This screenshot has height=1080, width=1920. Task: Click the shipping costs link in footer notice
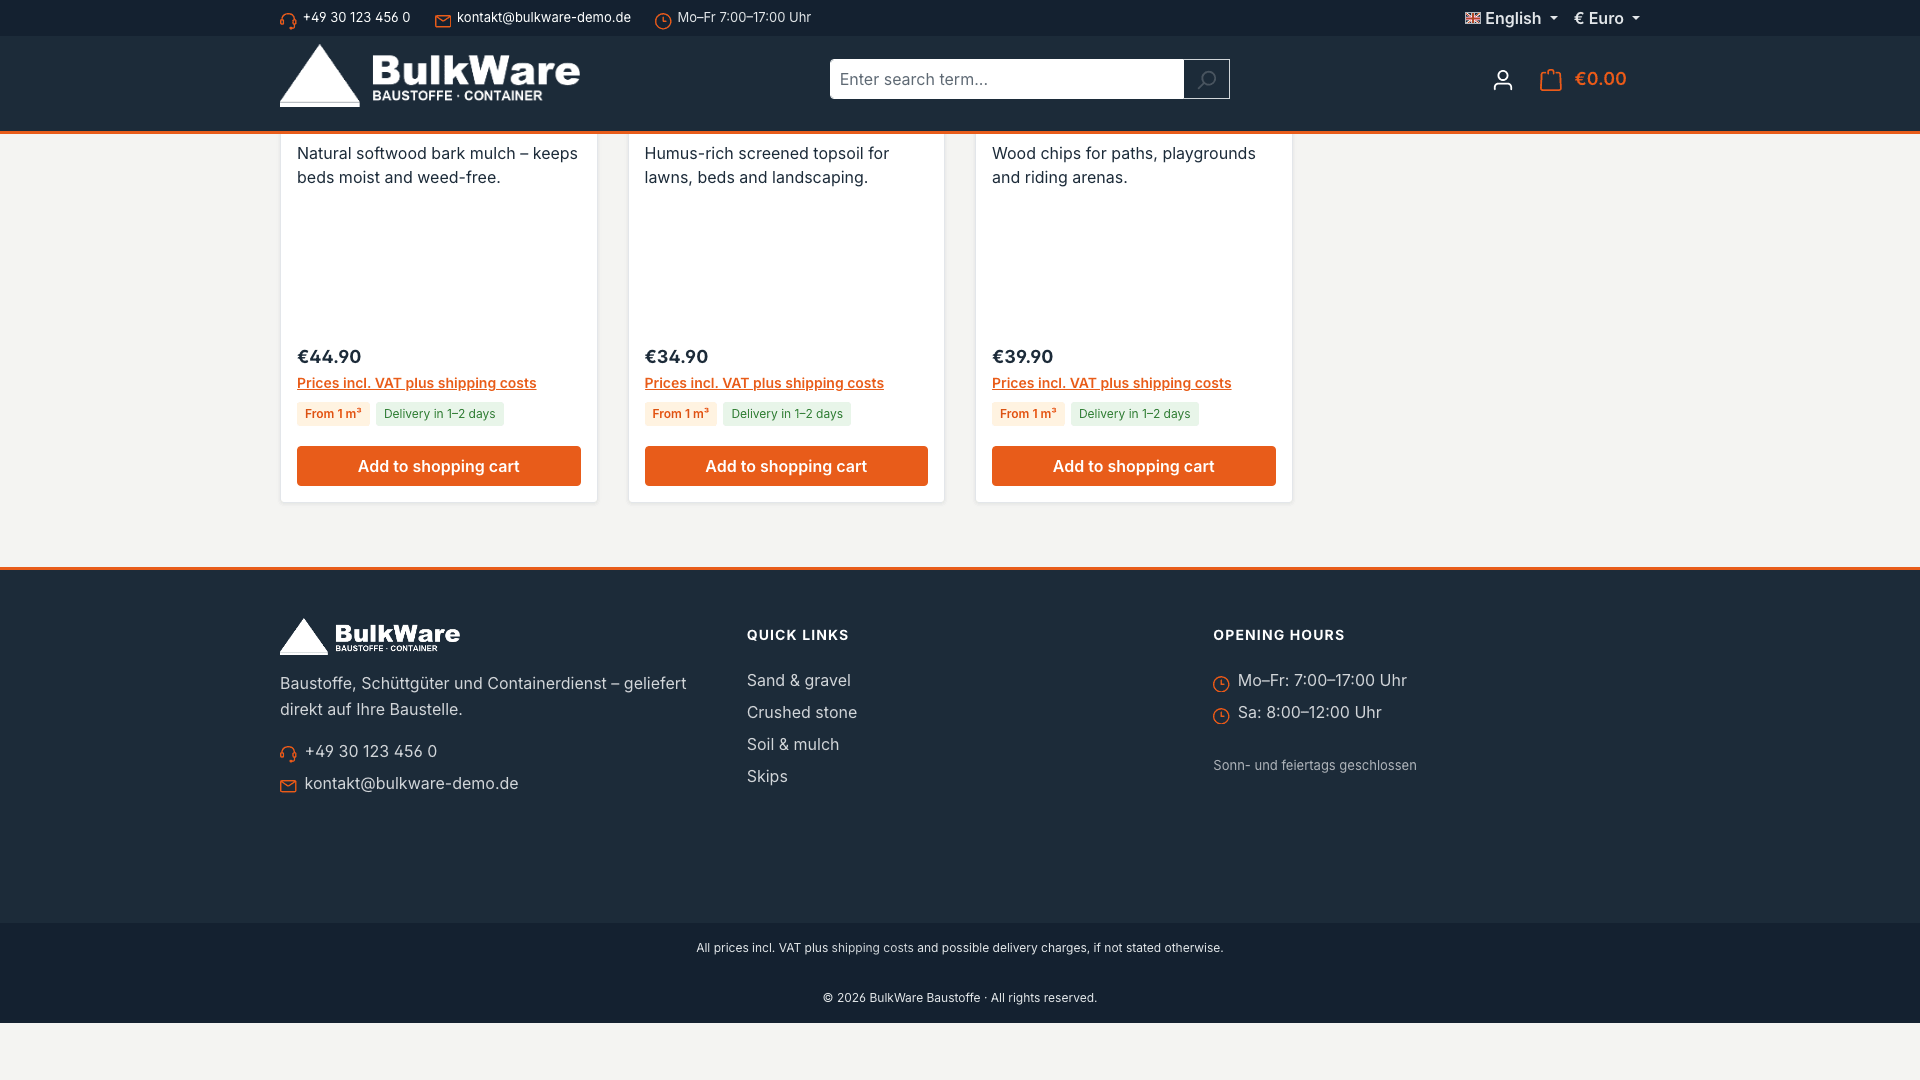(x=872, y=947)
